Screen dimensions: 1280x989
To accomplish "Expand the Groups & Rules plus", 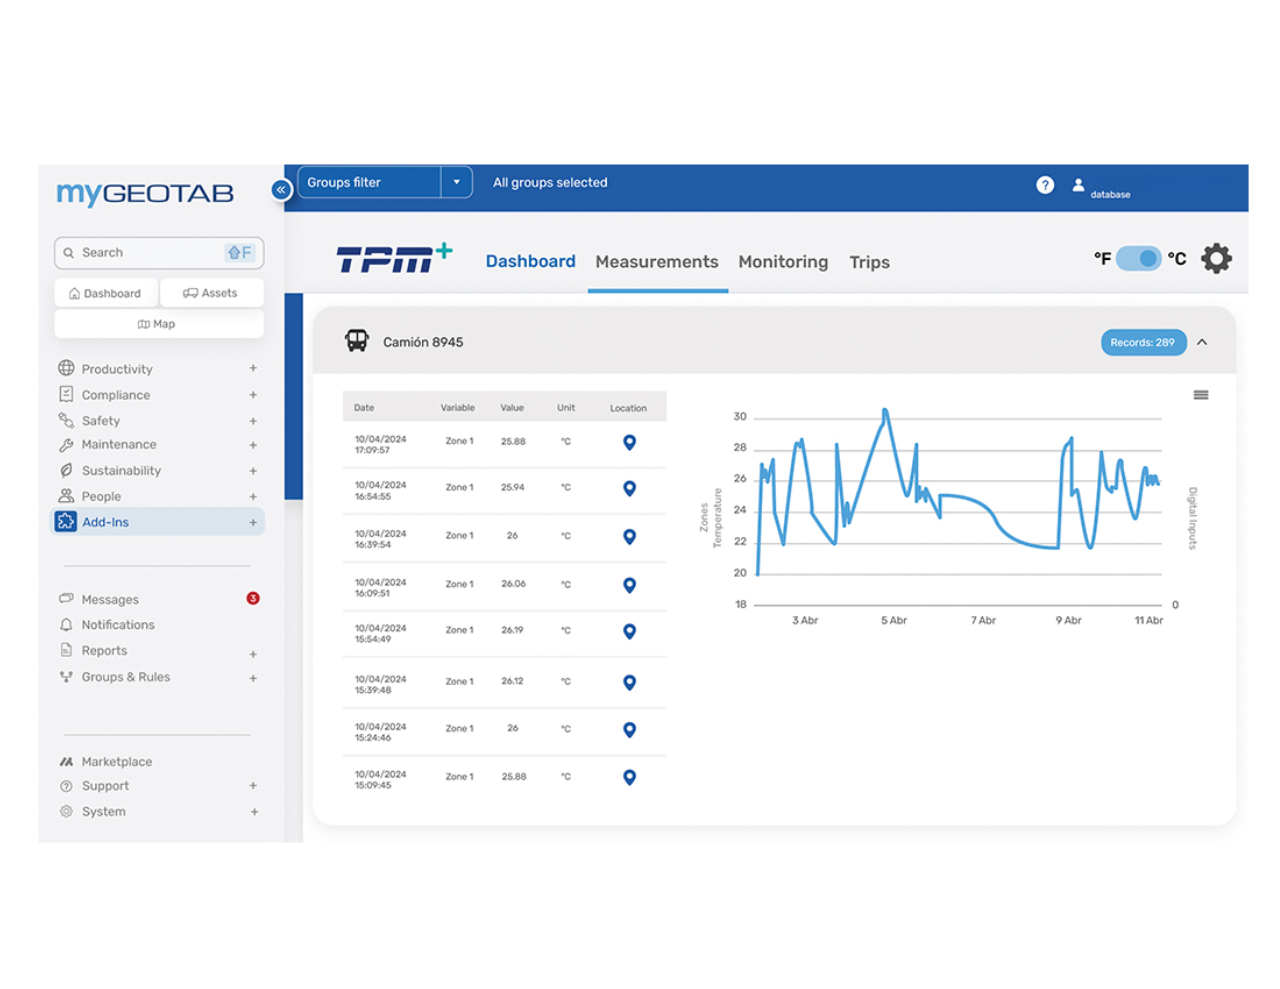I will pyautogui.click(x=253, y=678).
